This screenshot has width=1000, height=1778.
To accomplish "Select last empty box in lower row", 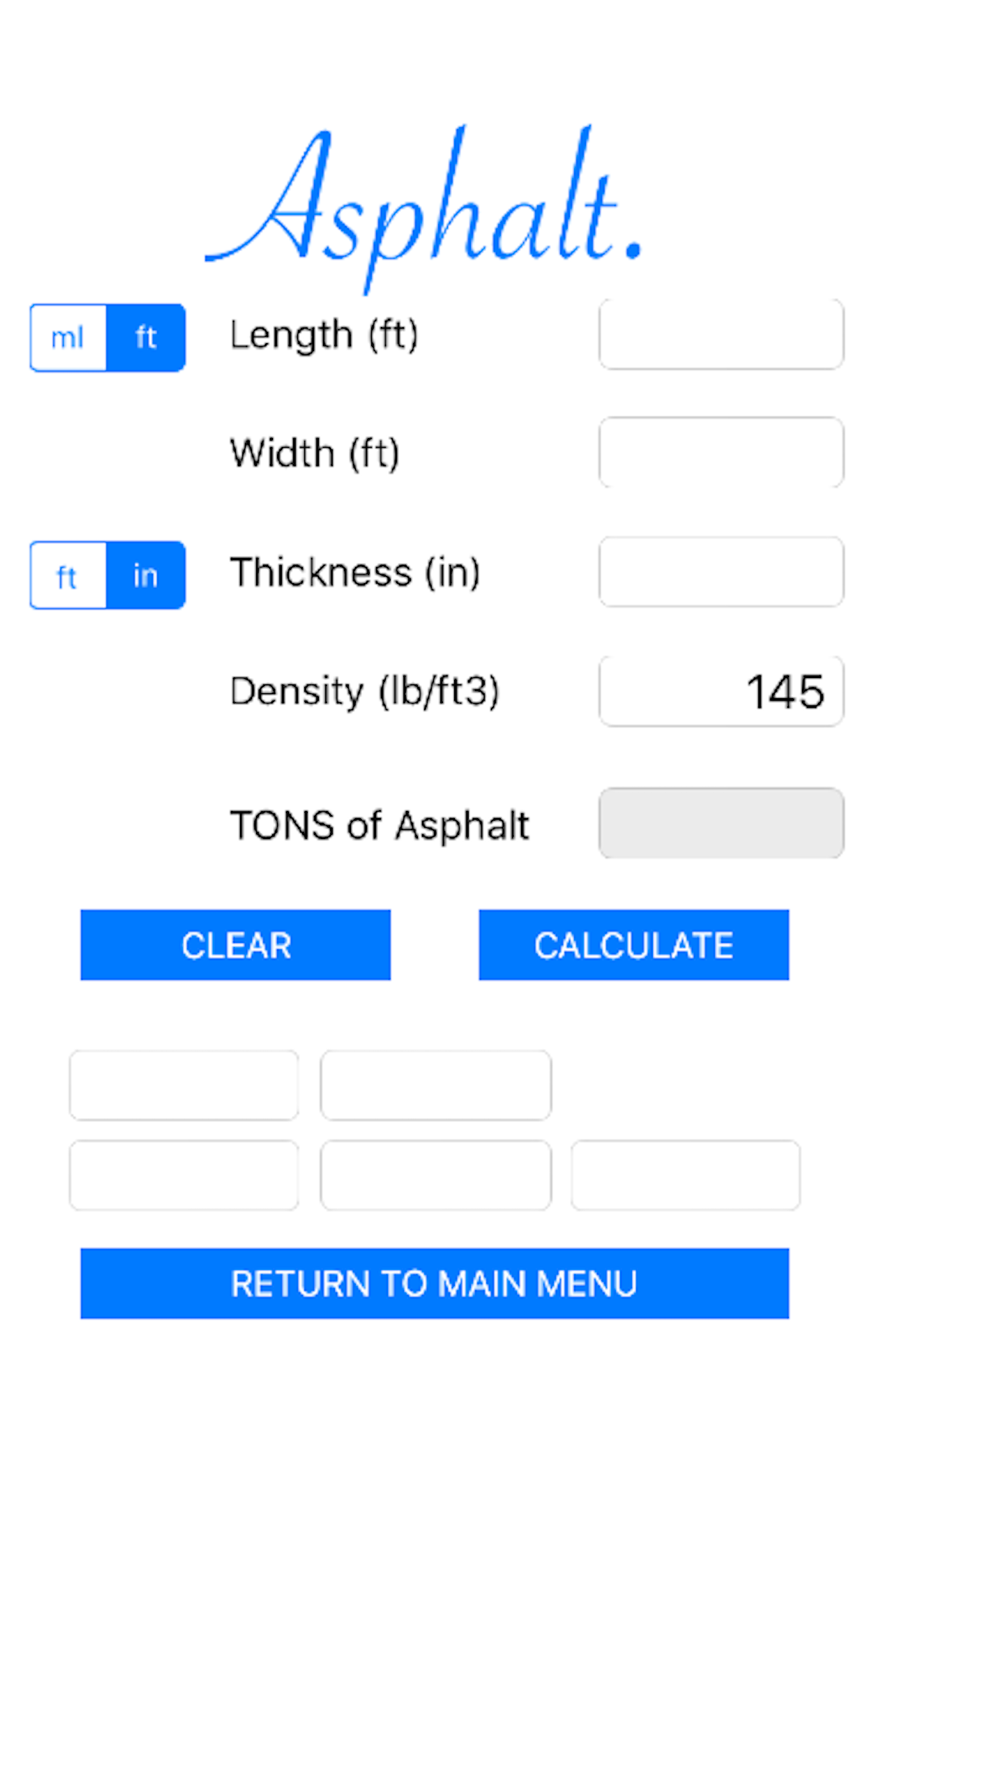I will pyautogui.click(x=686, y=1175).
